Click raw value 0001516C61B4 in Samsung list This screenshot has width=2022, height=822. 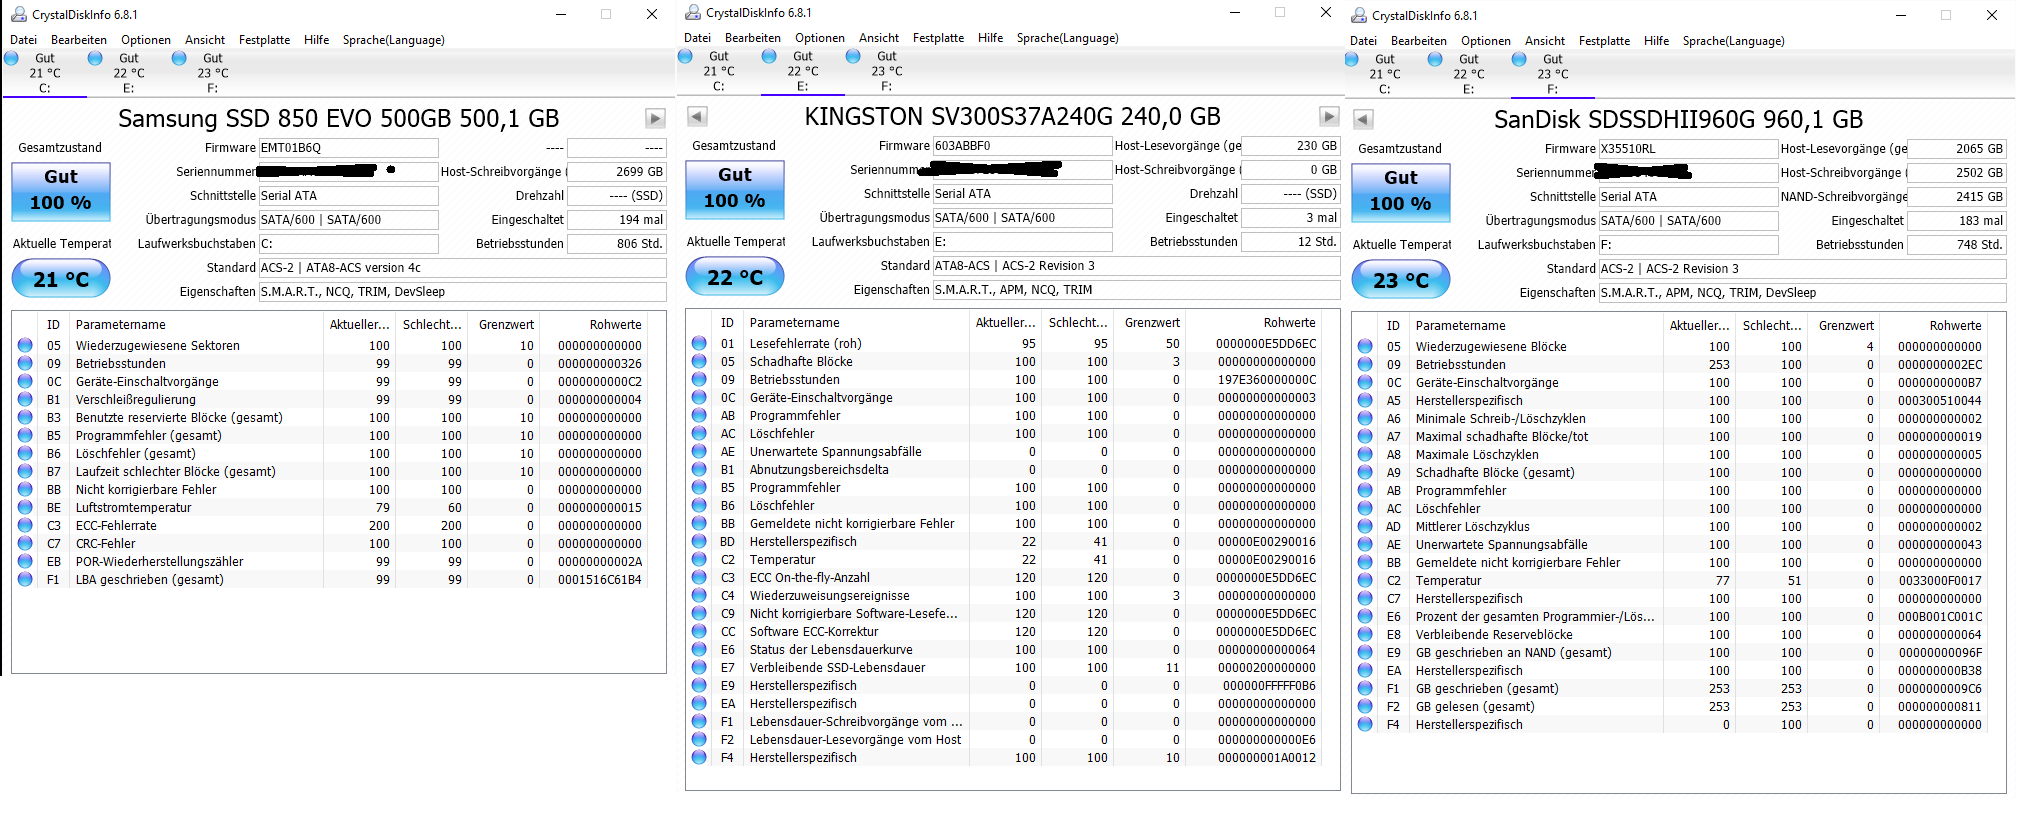[600, 580]
